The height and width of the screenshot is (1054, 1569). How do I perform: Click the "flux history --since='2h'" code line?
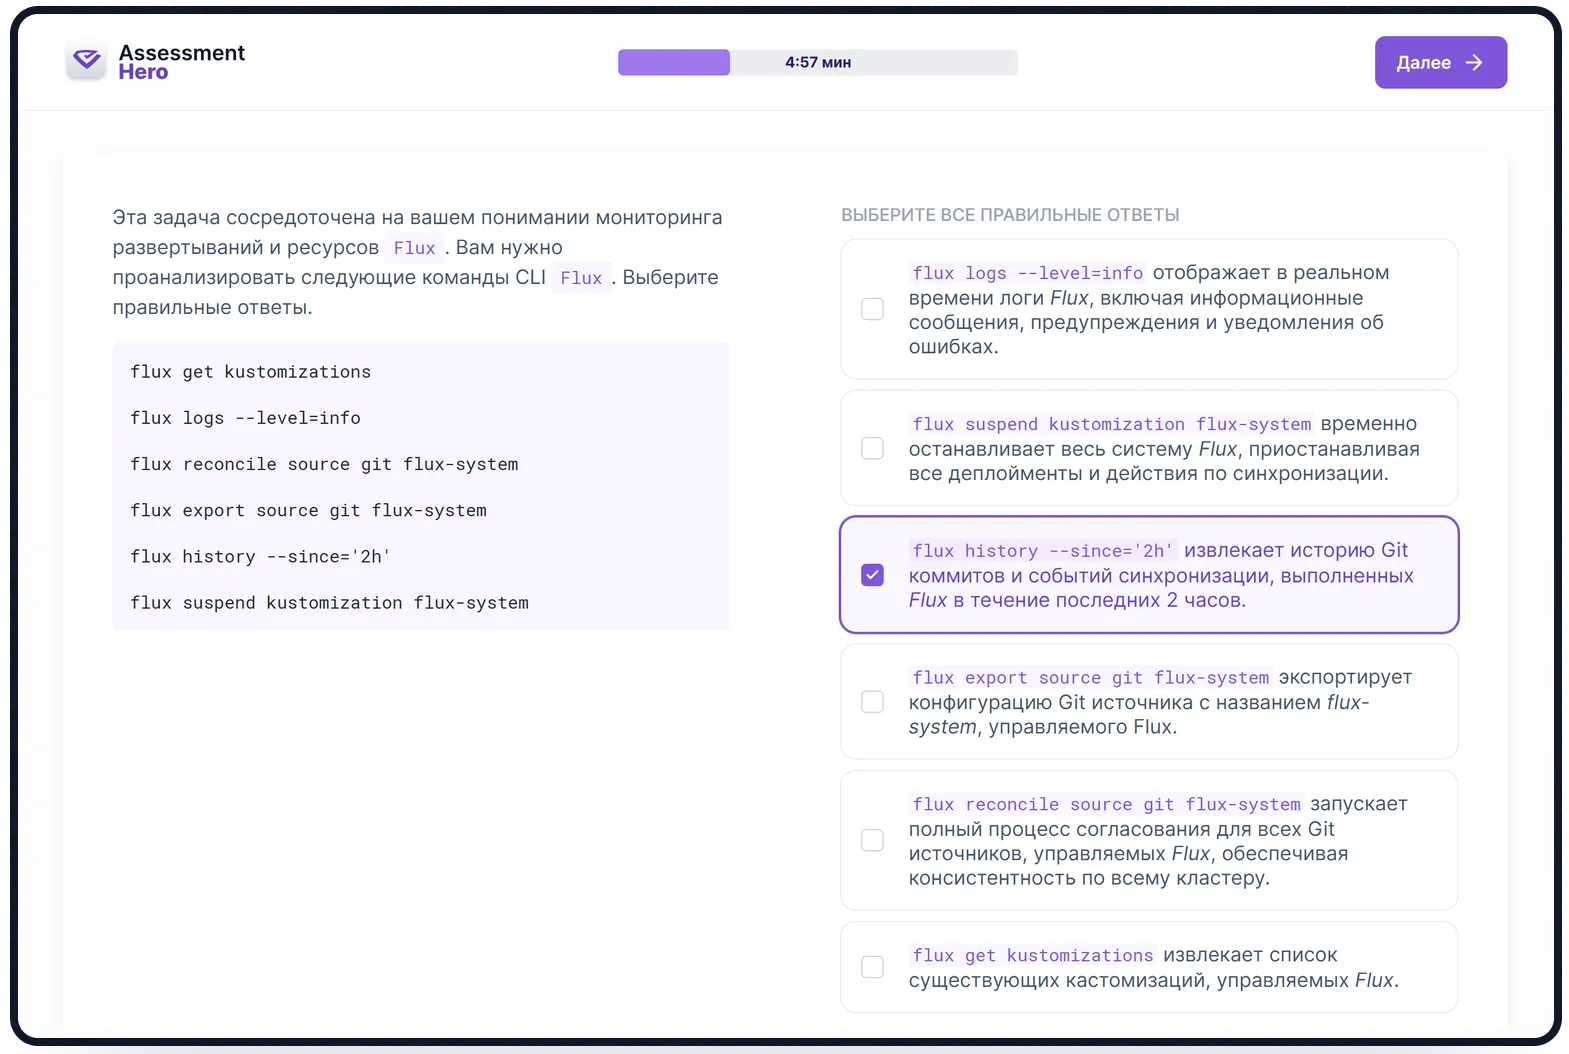point(260,556)
